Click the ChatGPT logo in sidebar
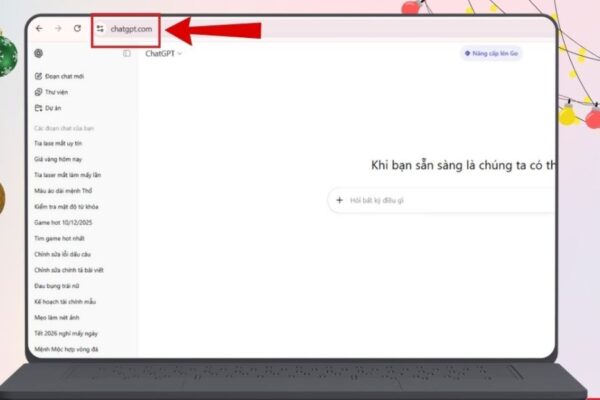The height and width of the screenshot is (400, 600). coord(38,53)
